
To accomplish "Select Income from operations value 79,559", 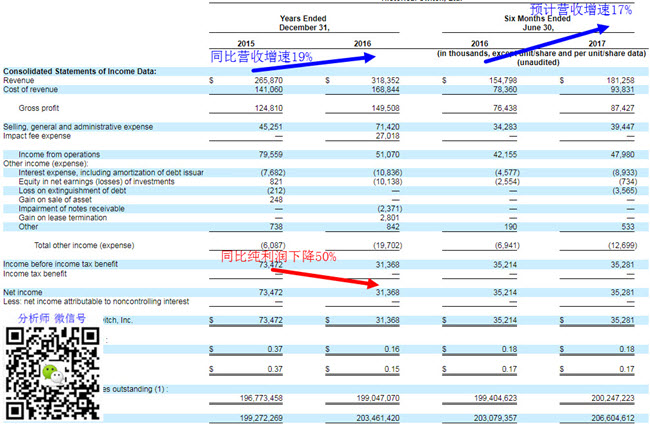I will 270,155.
